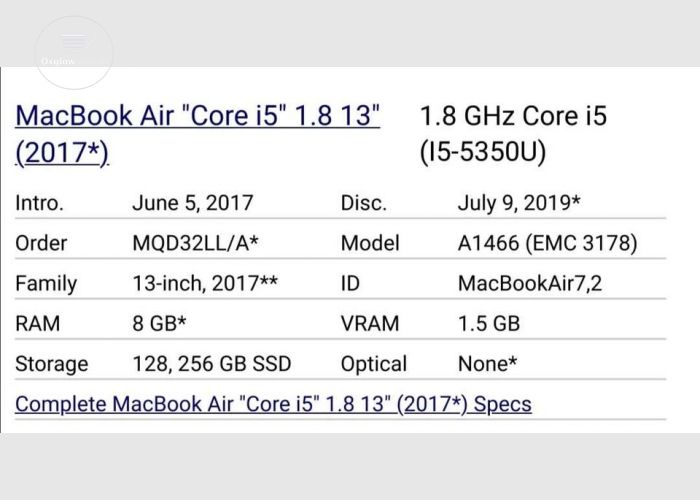Click the model value "A1466 (EMC 3178)"

[x=548, y=243]
